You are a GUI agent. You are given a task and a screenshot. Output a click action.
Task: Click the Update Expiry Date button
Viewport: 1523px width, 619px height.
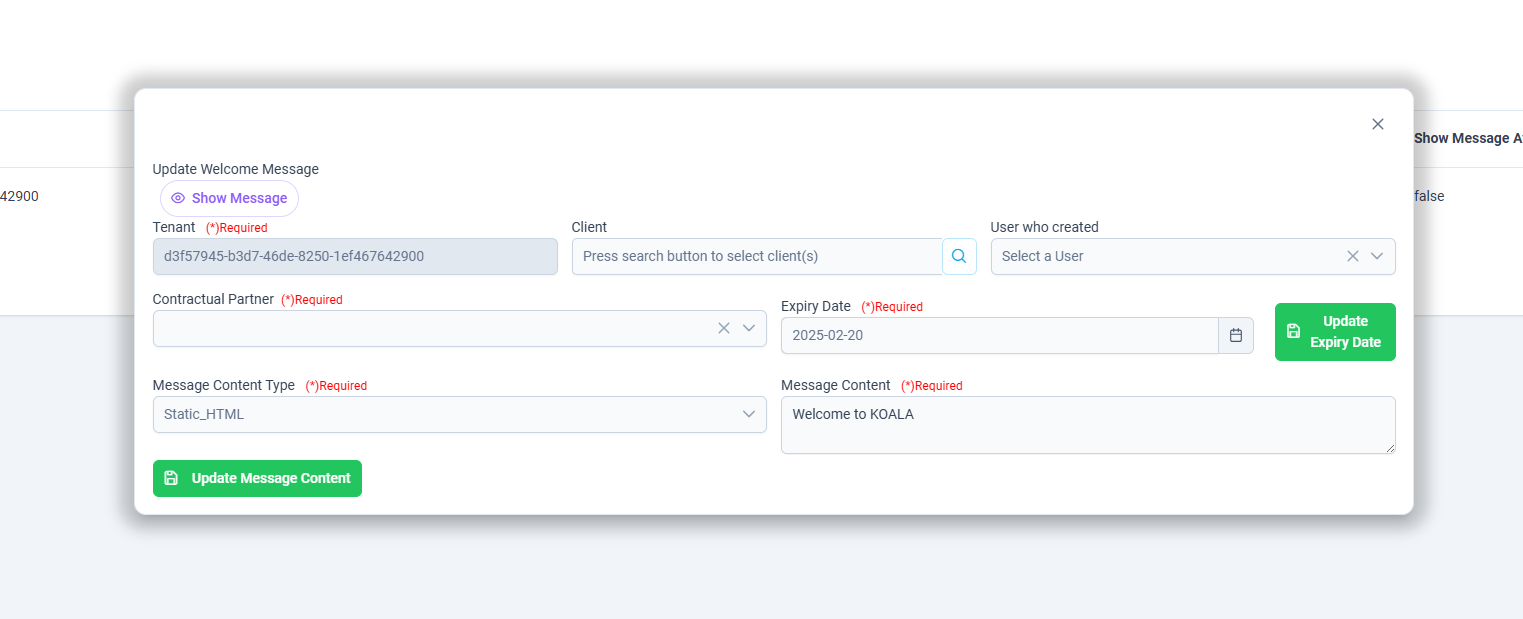[1335, 332]
